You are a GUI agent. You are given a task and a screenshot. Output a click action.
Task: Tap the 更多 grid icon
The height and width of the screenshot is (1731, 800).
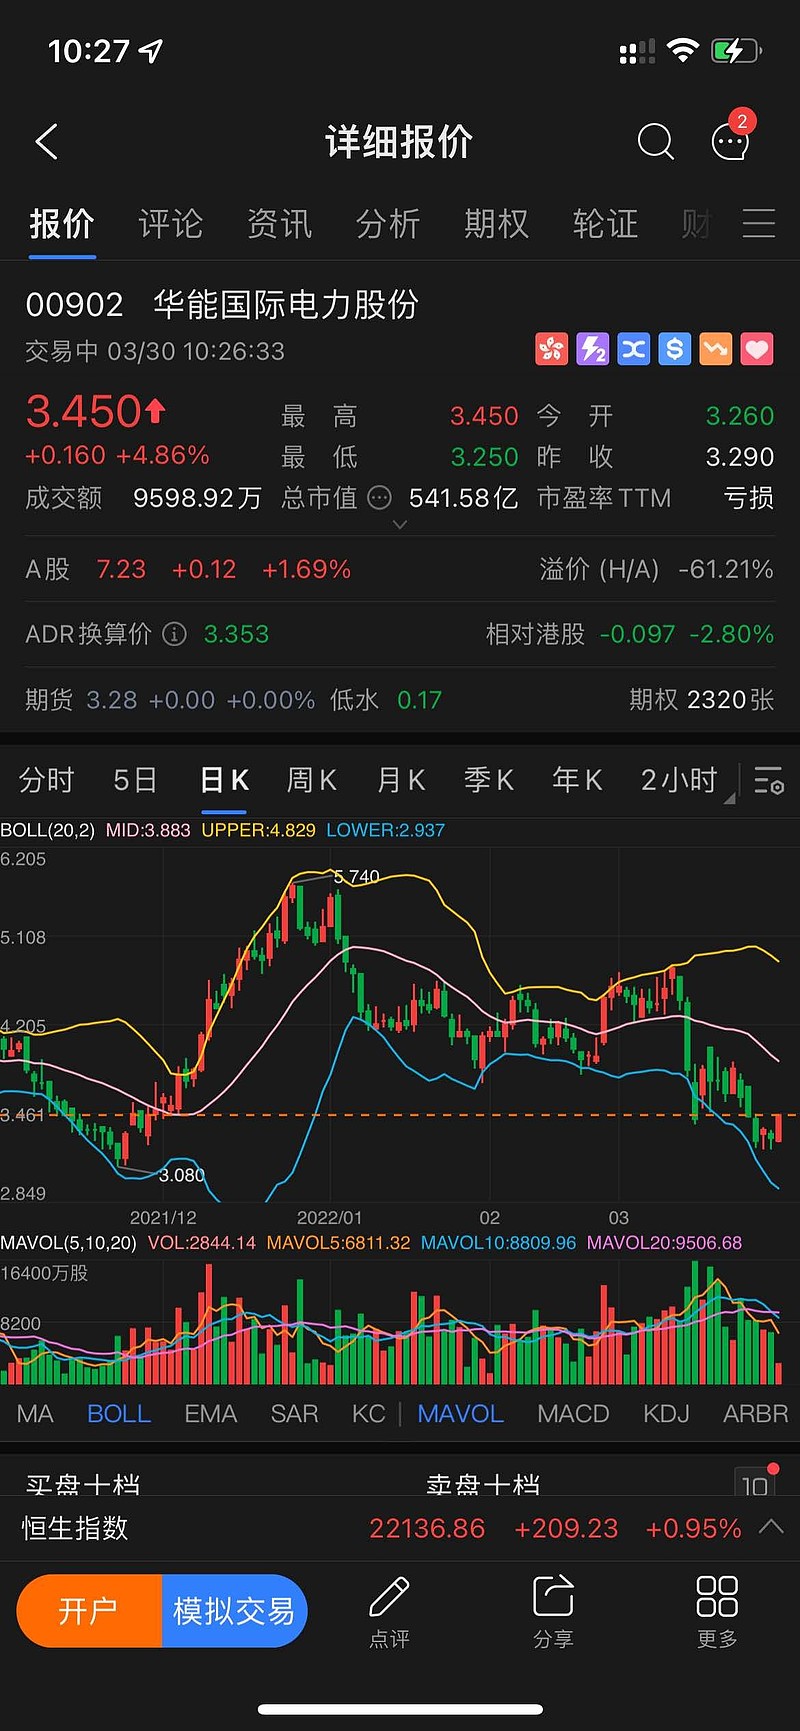[717, 1610]
